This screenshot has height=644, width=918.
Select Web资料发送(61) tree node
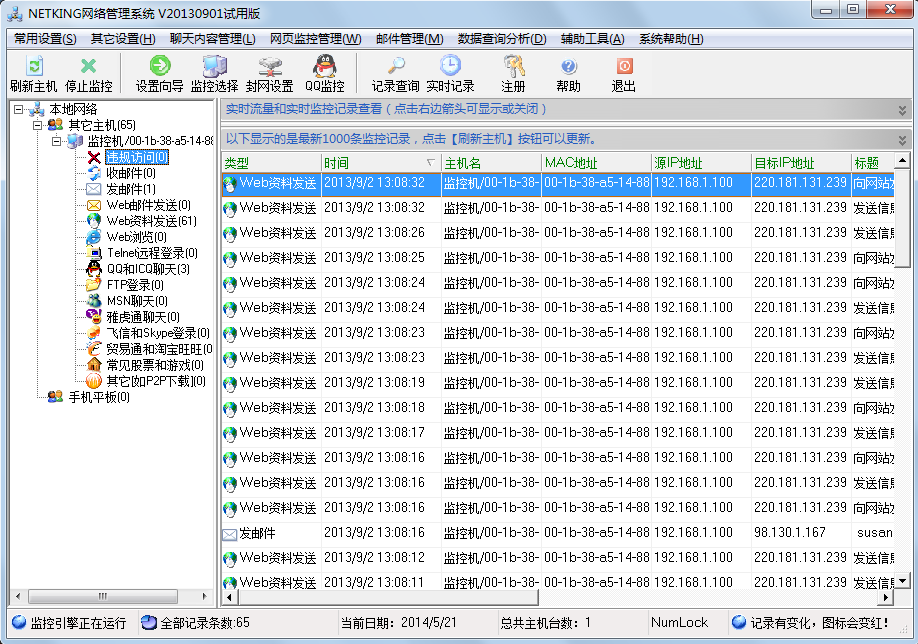click(x=152, y=221)
